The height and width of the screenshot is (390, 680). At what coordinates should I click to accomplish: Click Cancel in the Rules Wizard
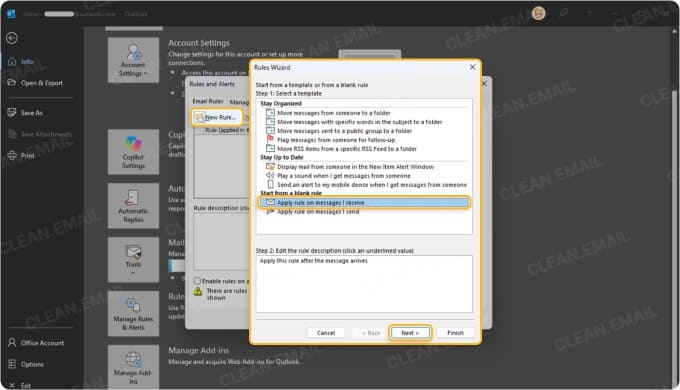[x=326, y=333]
